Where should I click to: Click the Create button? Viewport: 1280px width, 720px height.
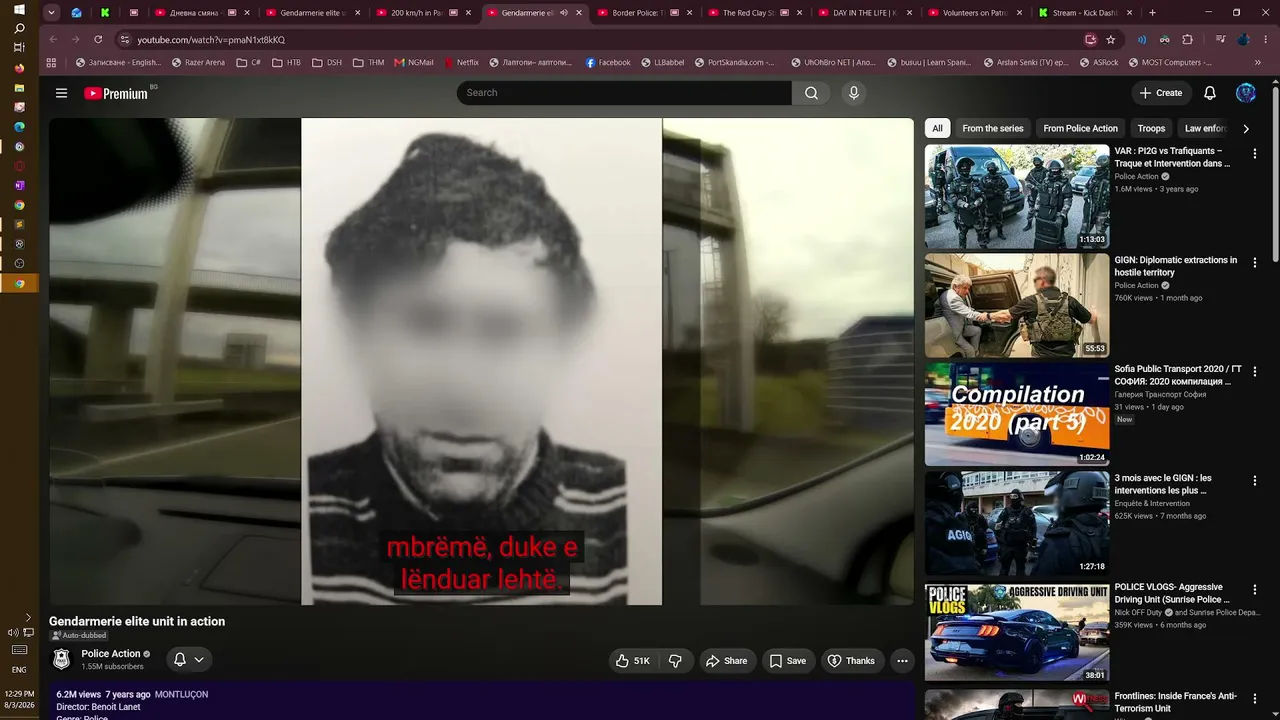pos(1160,93)
